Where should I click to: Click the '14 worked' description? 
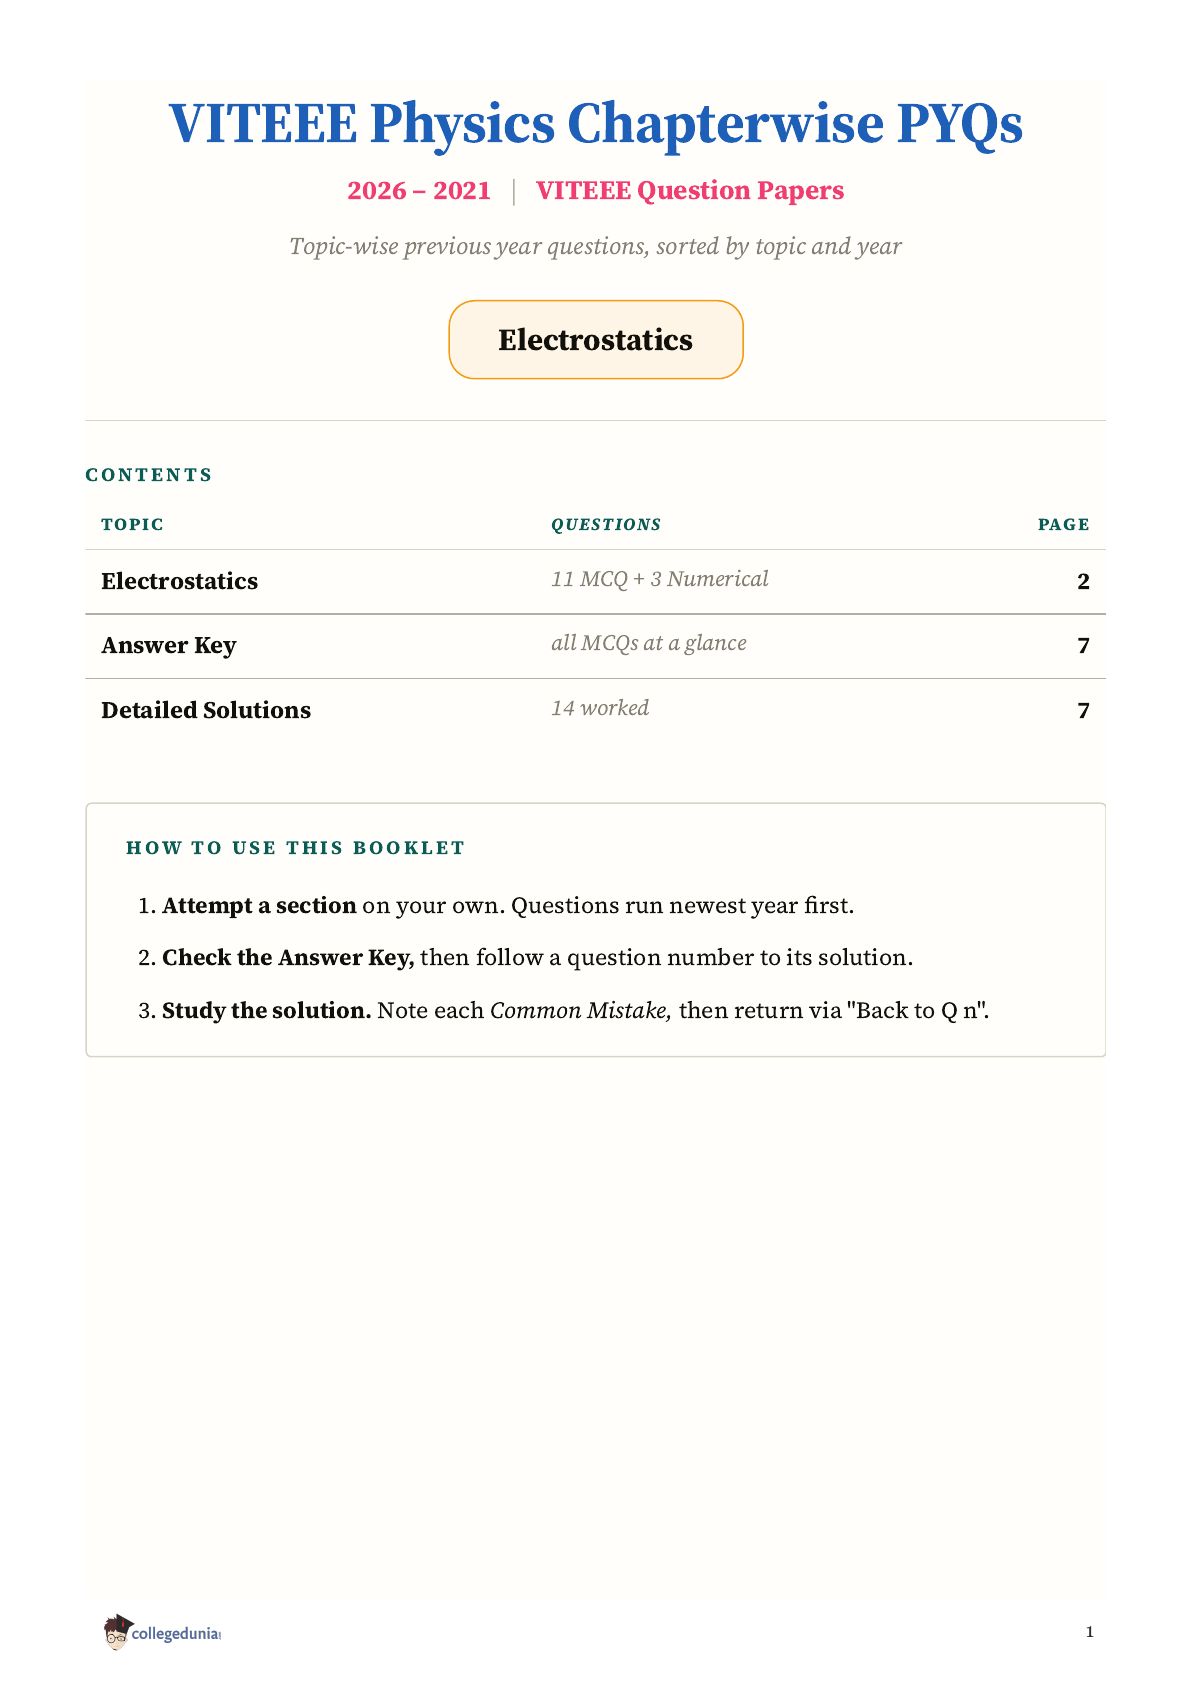point(600,708)
